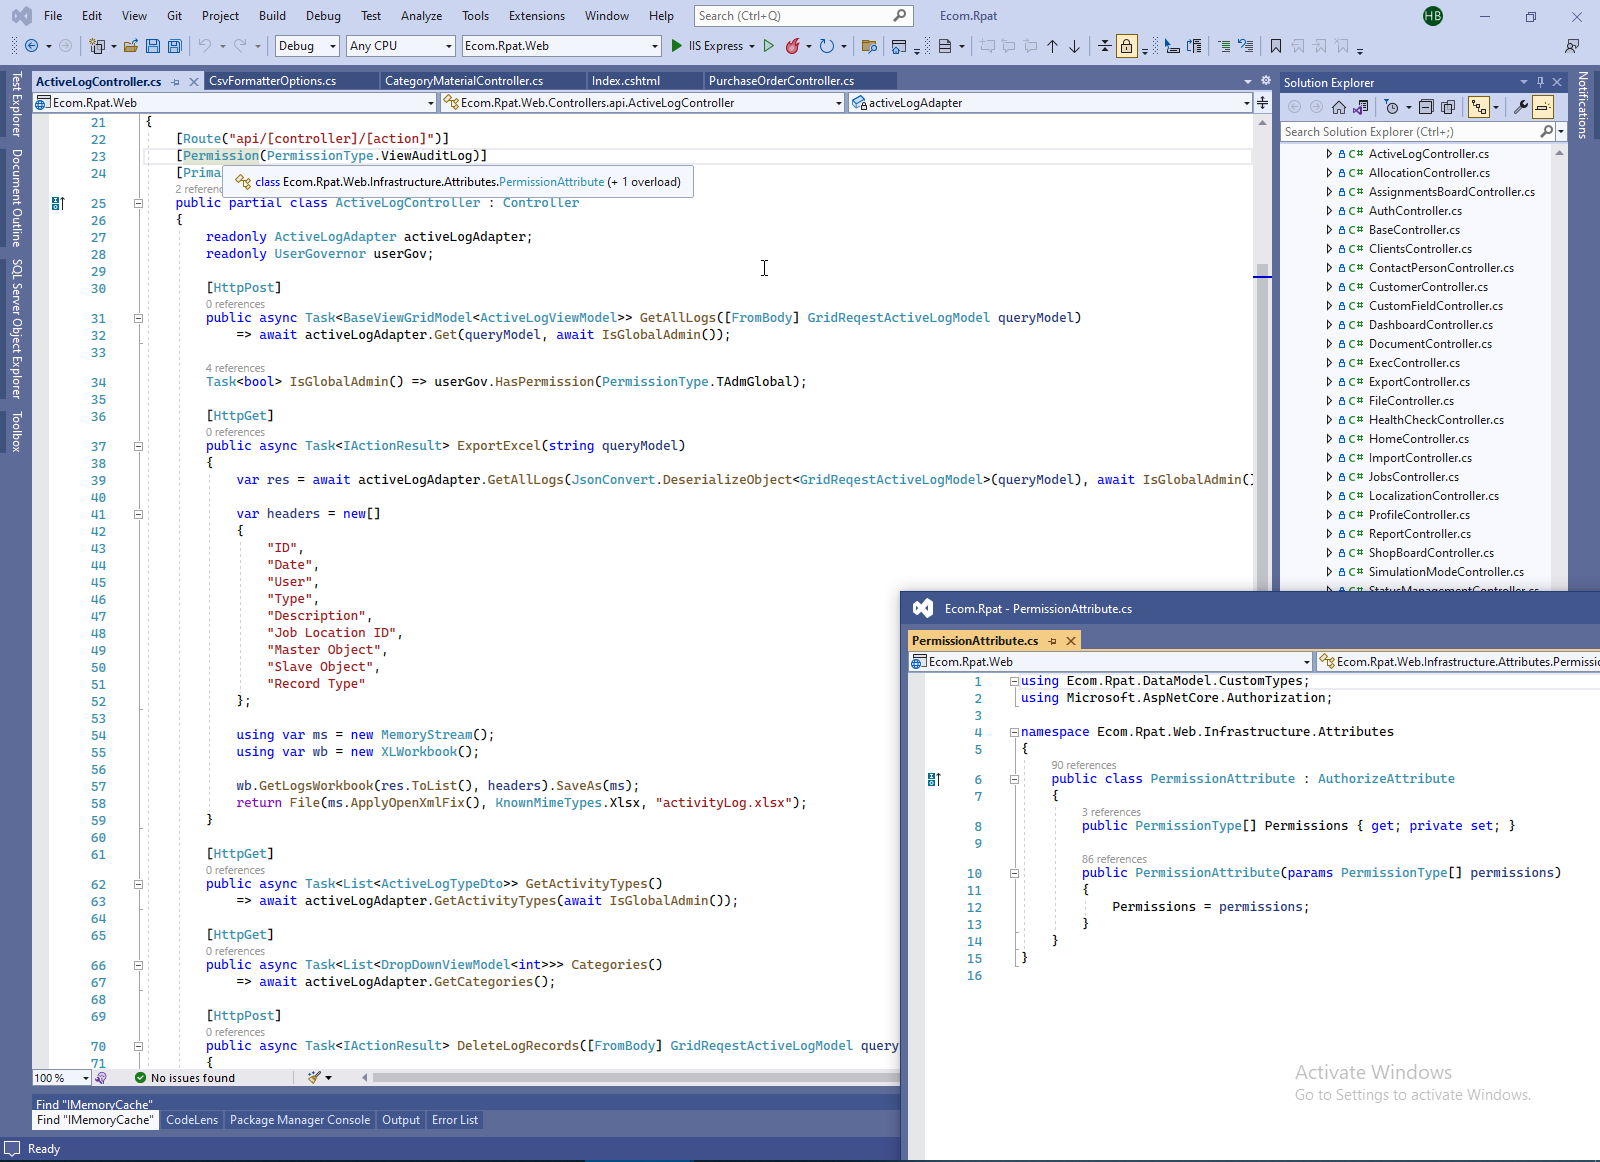Start debugging with IIS Express play button
This screenshot has height=1162, width=1600.
click(x=677, y=46)
